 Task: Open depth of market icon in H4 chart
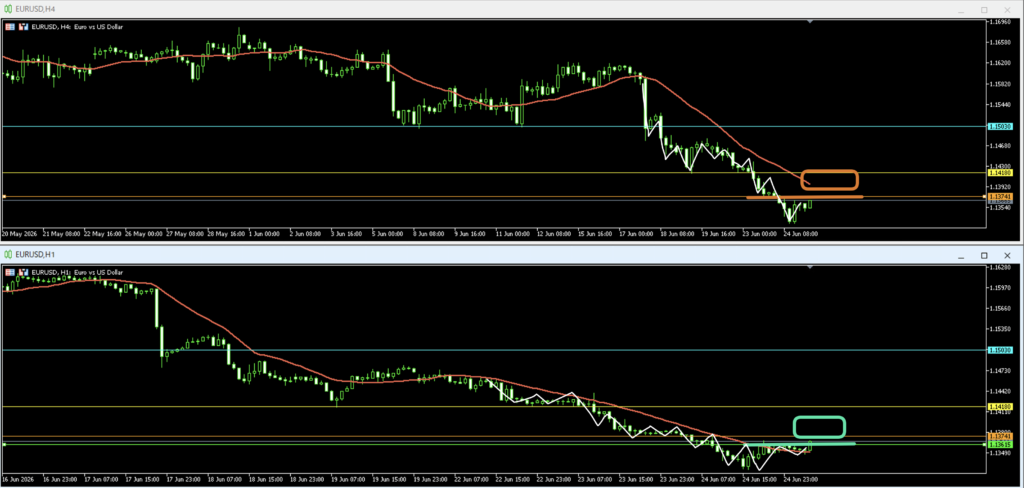[x=24, y=27]
